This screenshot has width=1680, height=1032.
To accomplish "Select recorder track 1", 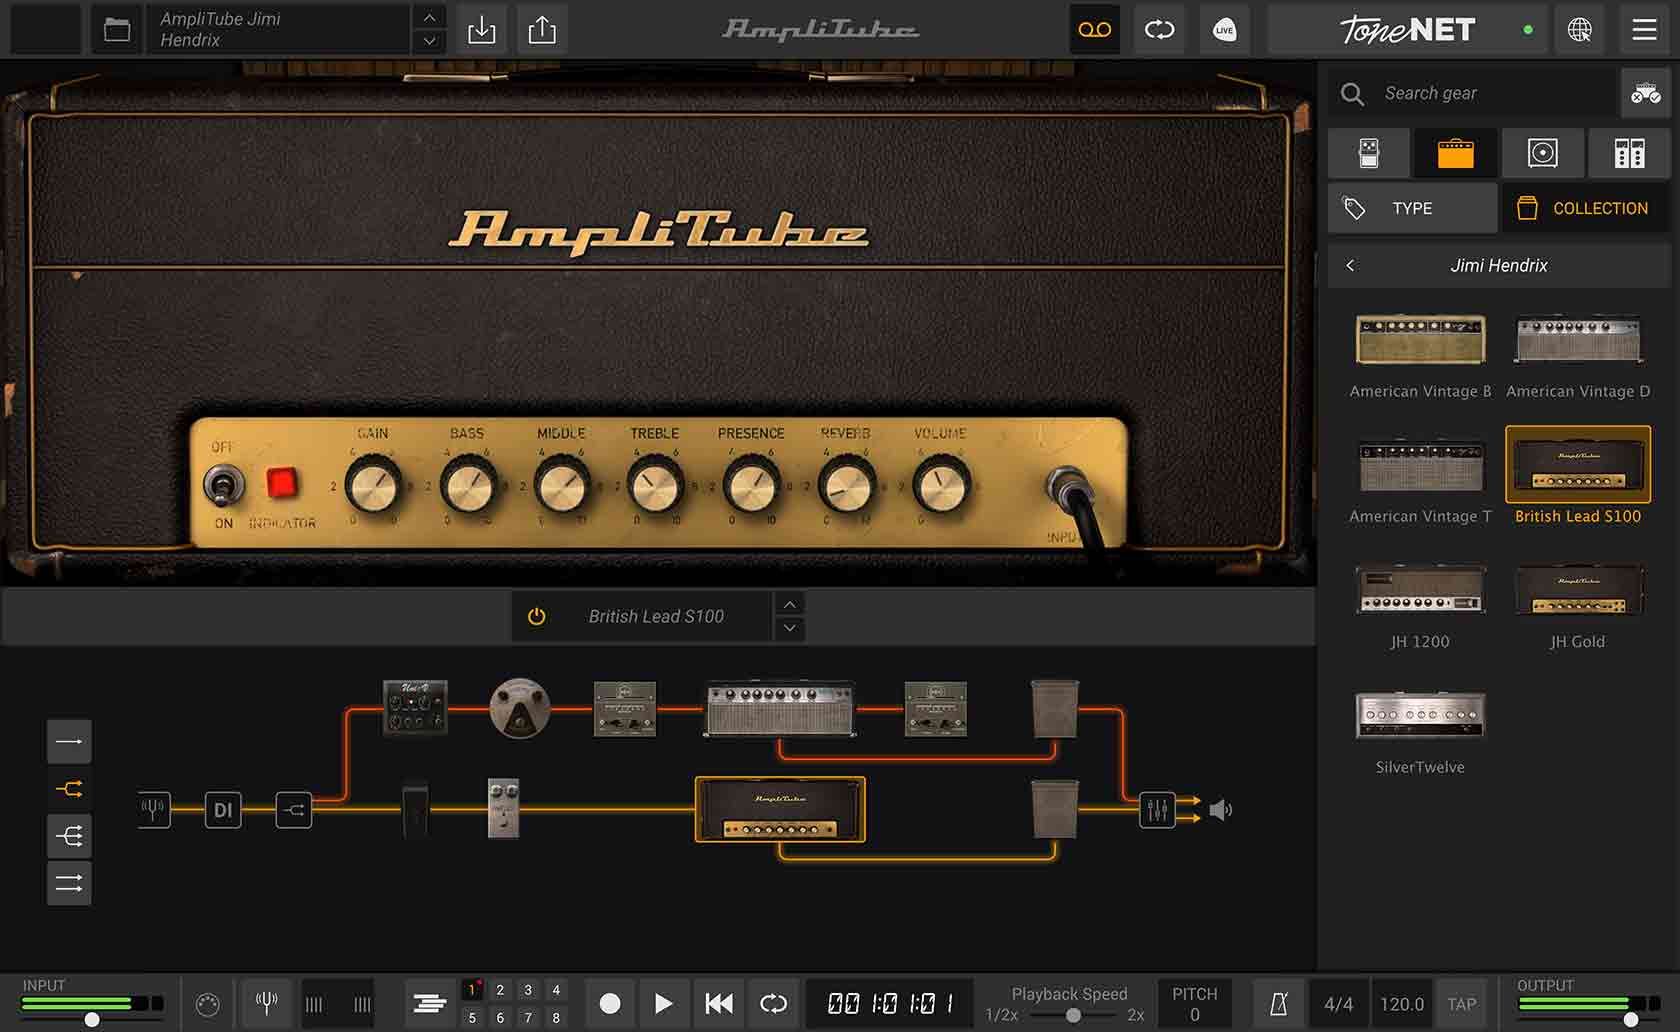I will [472, 990].
